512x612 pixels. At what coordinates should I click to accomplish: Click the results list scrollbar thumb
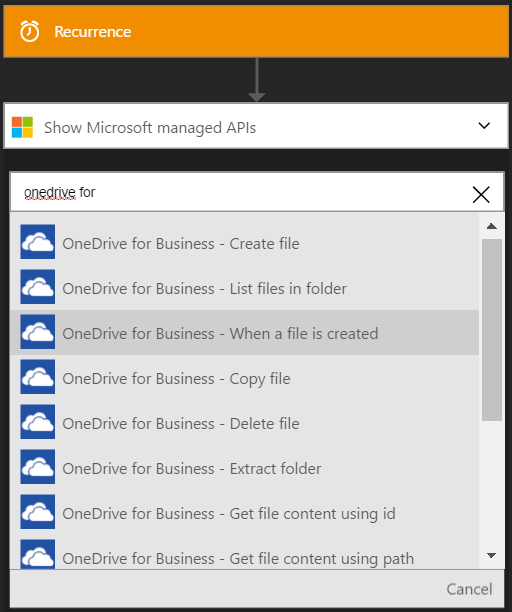[x=492, y=330]
